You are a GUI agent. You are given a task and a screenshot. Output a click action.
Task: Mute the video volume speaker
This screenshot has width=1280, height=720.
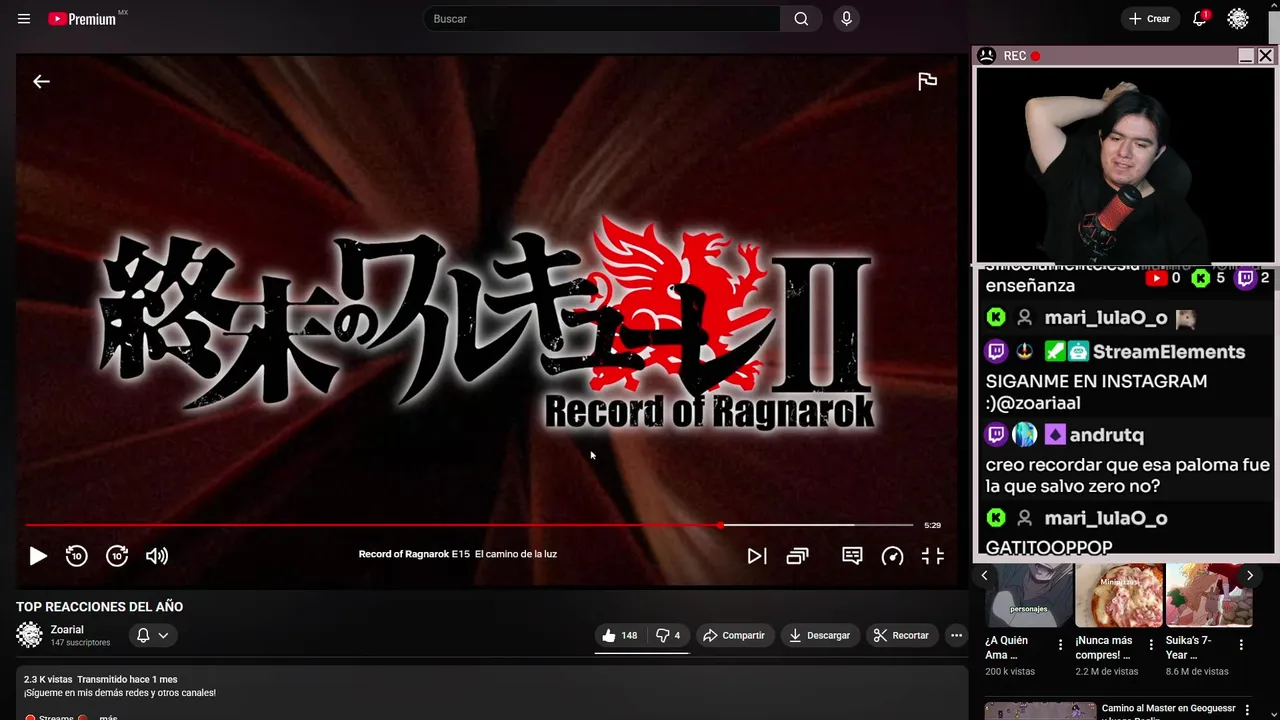tap(157, 556)
